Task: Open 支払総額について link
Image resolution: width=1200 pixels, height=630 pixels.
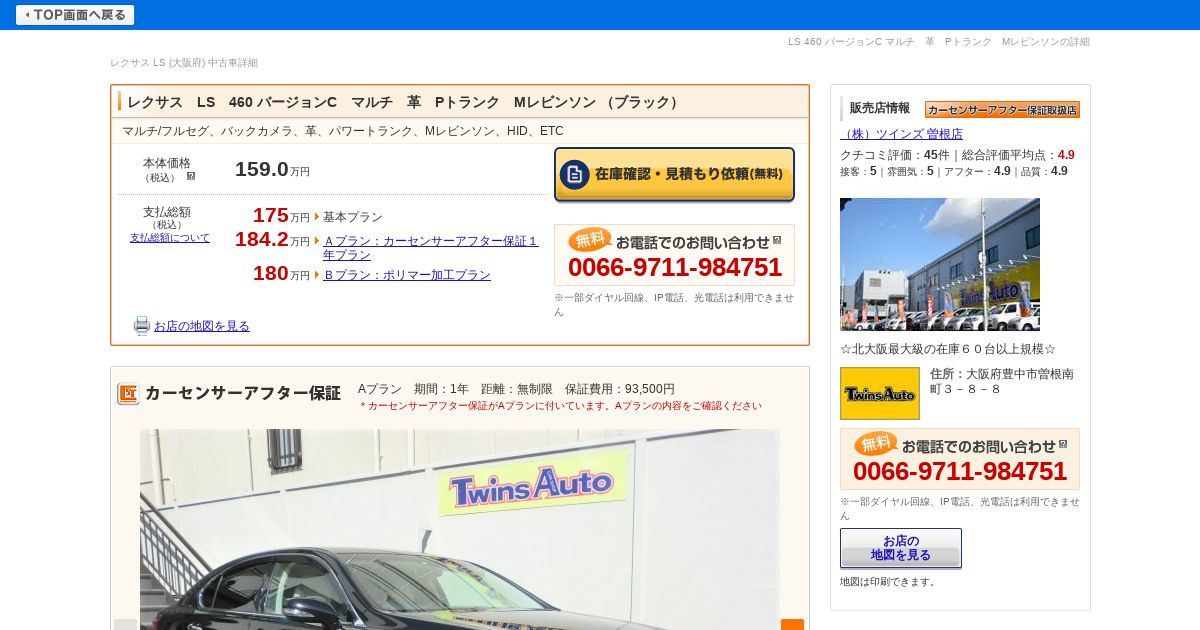Action: (170, 238)
